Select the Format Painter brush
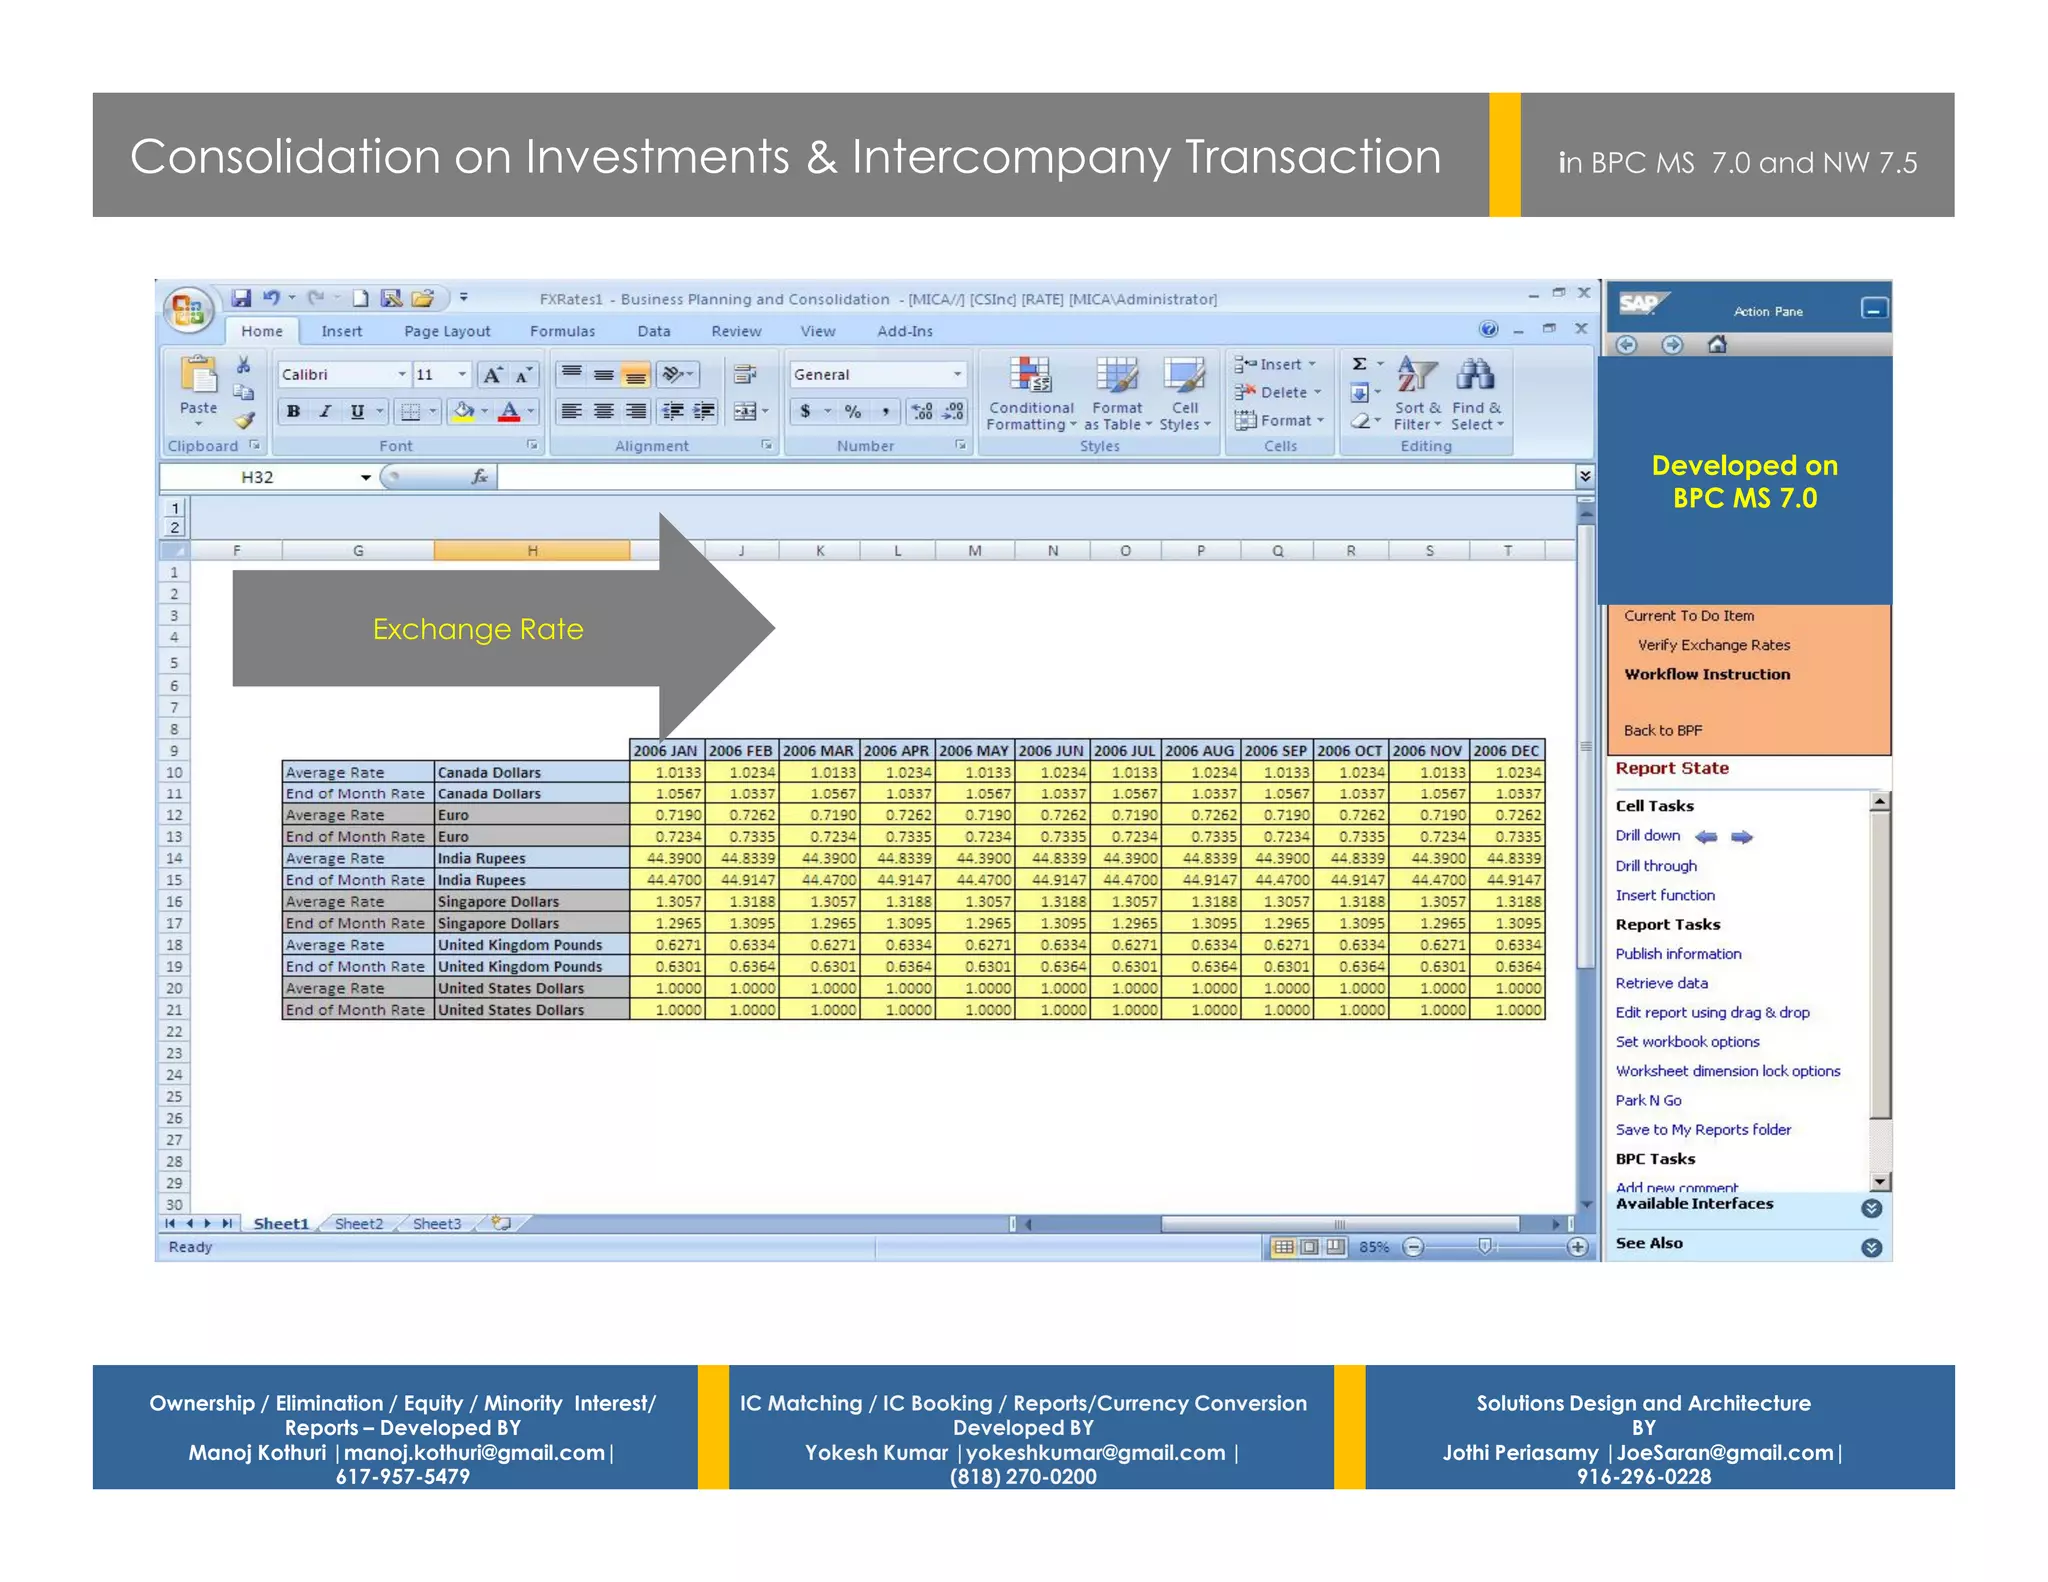Screen dimensions: 2048x1582 (244, 420)
